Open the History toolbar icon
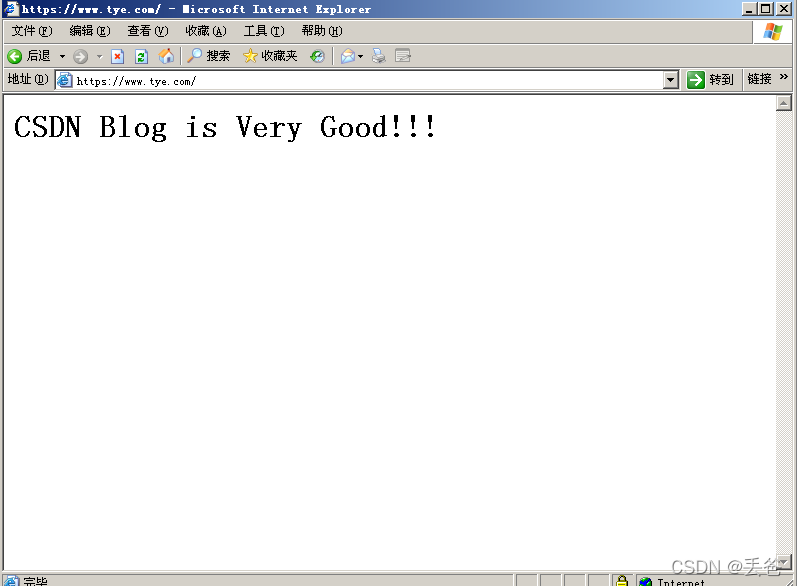 point(317,56)
